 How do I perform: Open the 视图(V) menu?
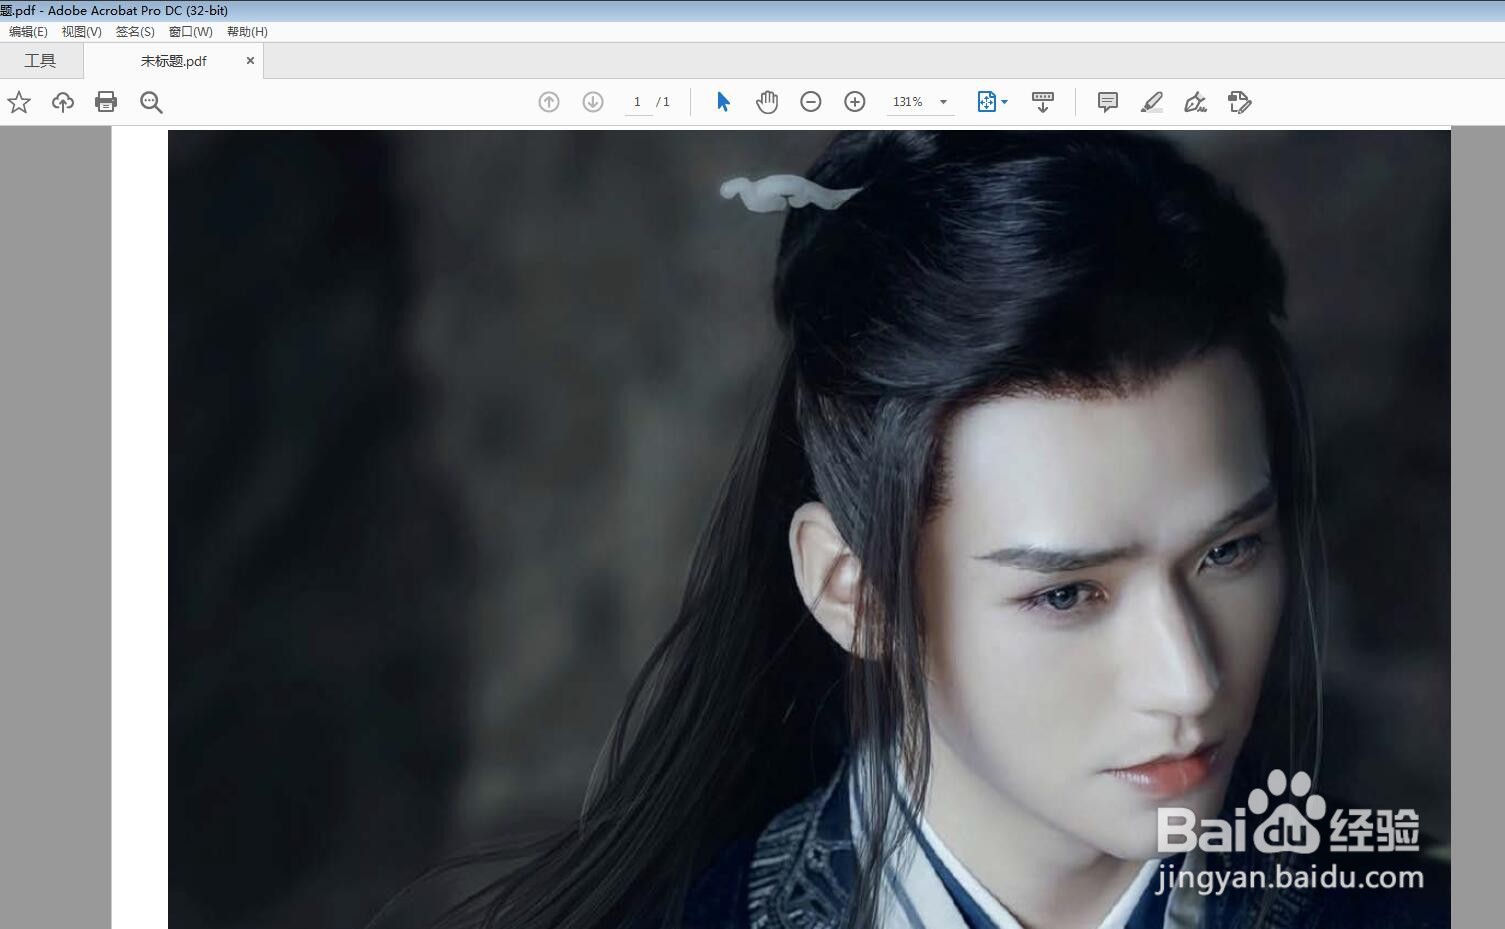82,32
